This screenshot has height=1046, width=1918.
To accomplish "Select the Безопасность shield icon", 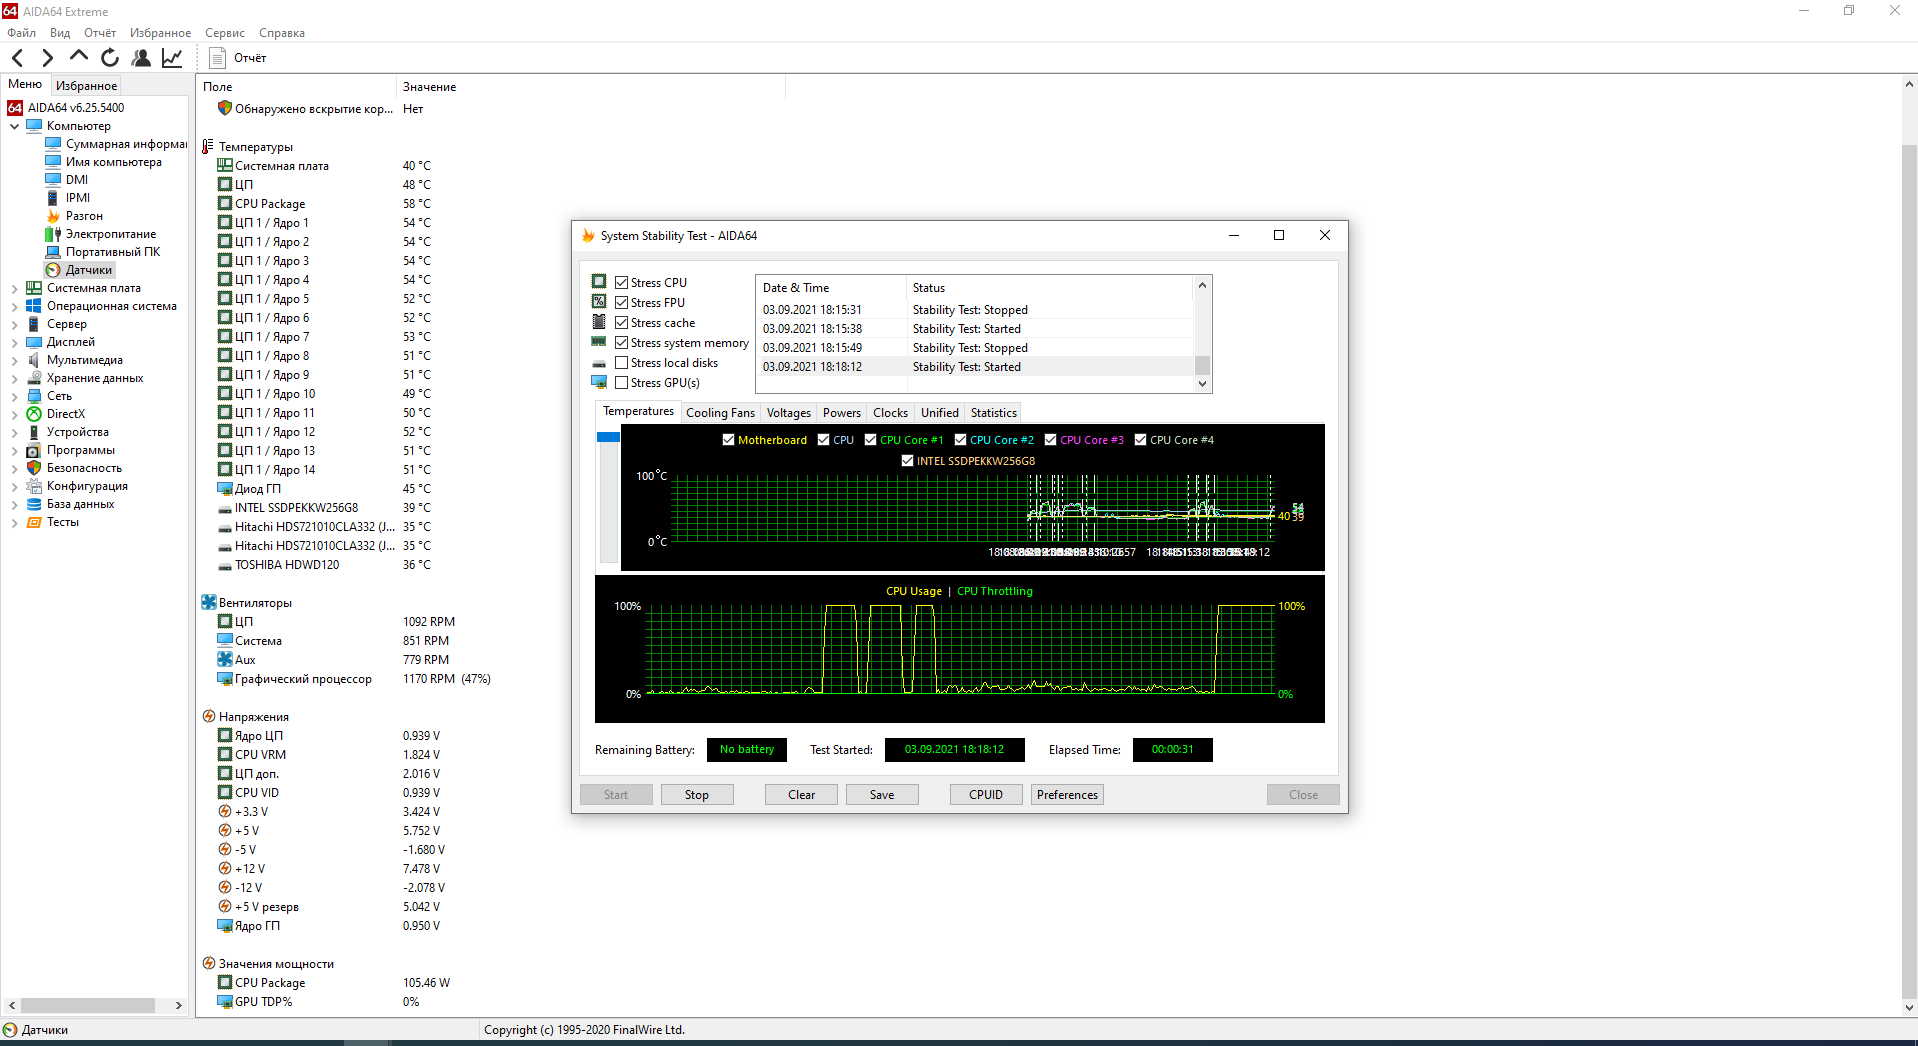I will tap(34, 468).
